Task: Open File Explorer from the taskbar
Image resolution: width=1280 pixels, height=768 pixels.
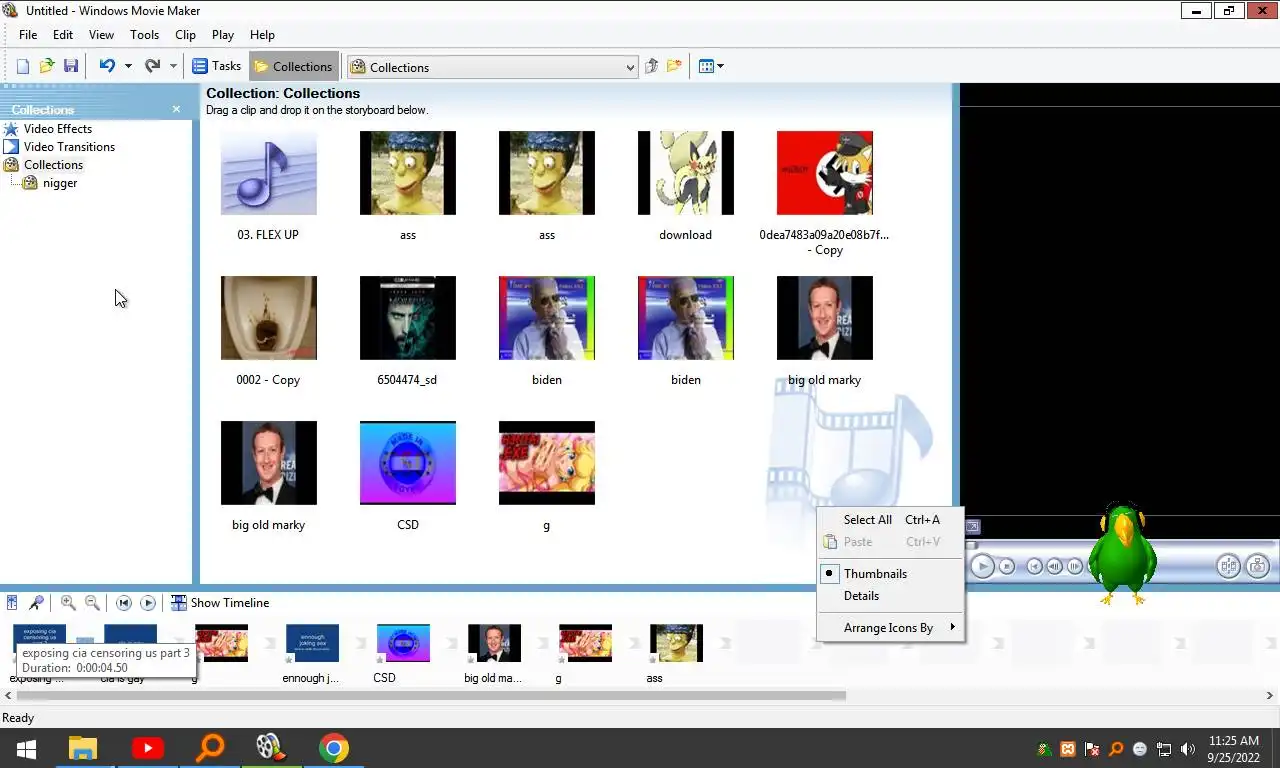Action: [82, 748]
